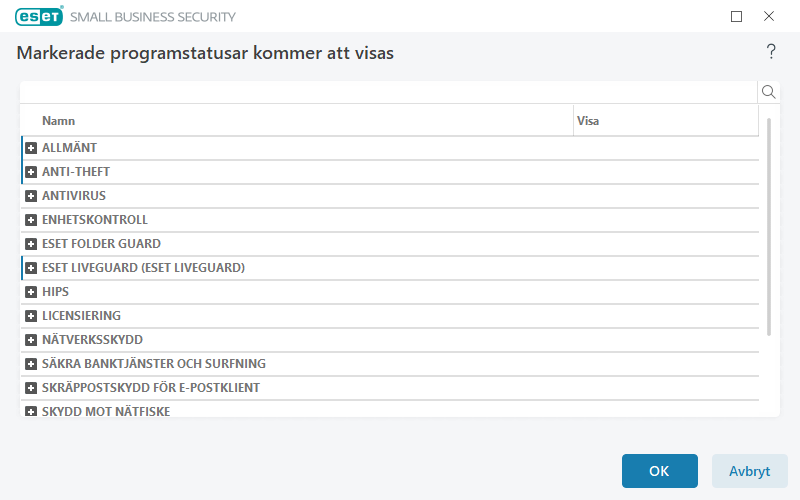Expand the ESET LIVEGUARD plus icon
The height and width of the screenshot is (500, 800).
tap(31, 268)
